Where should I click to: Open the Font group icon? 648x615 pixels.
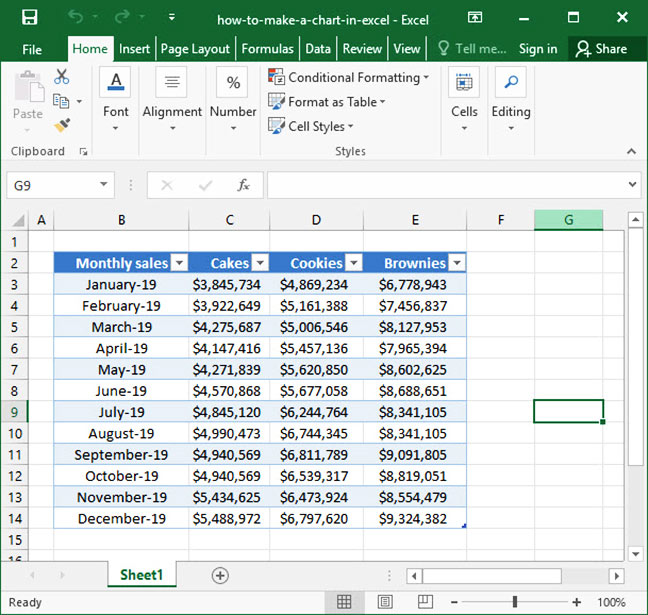click(116, 83)
